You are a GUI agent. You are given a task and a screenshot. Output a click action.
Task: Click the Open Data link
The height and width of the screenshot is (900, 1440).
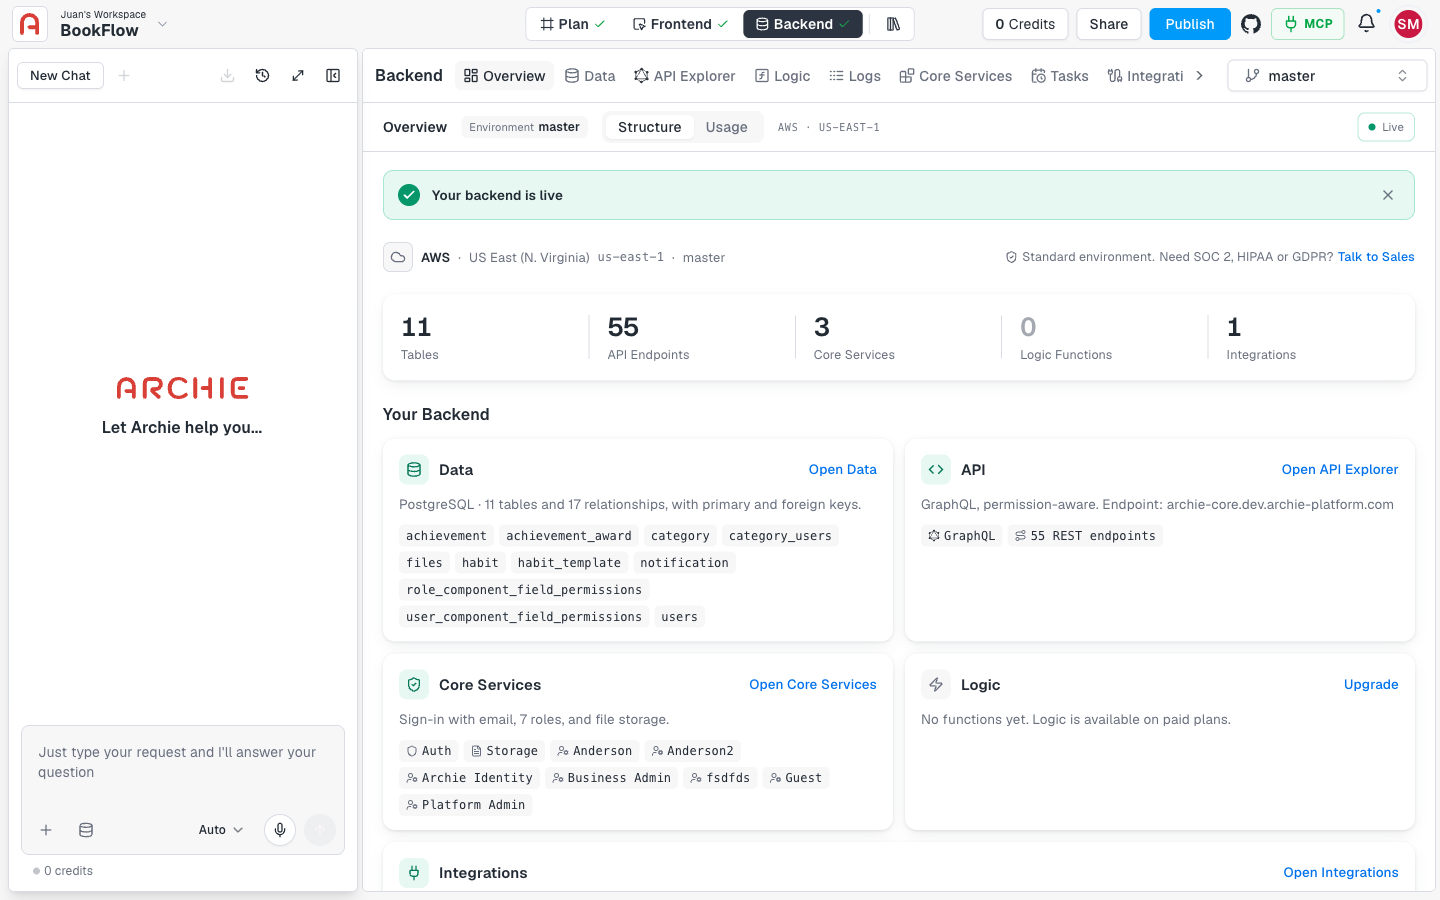[x=843, y=470]
